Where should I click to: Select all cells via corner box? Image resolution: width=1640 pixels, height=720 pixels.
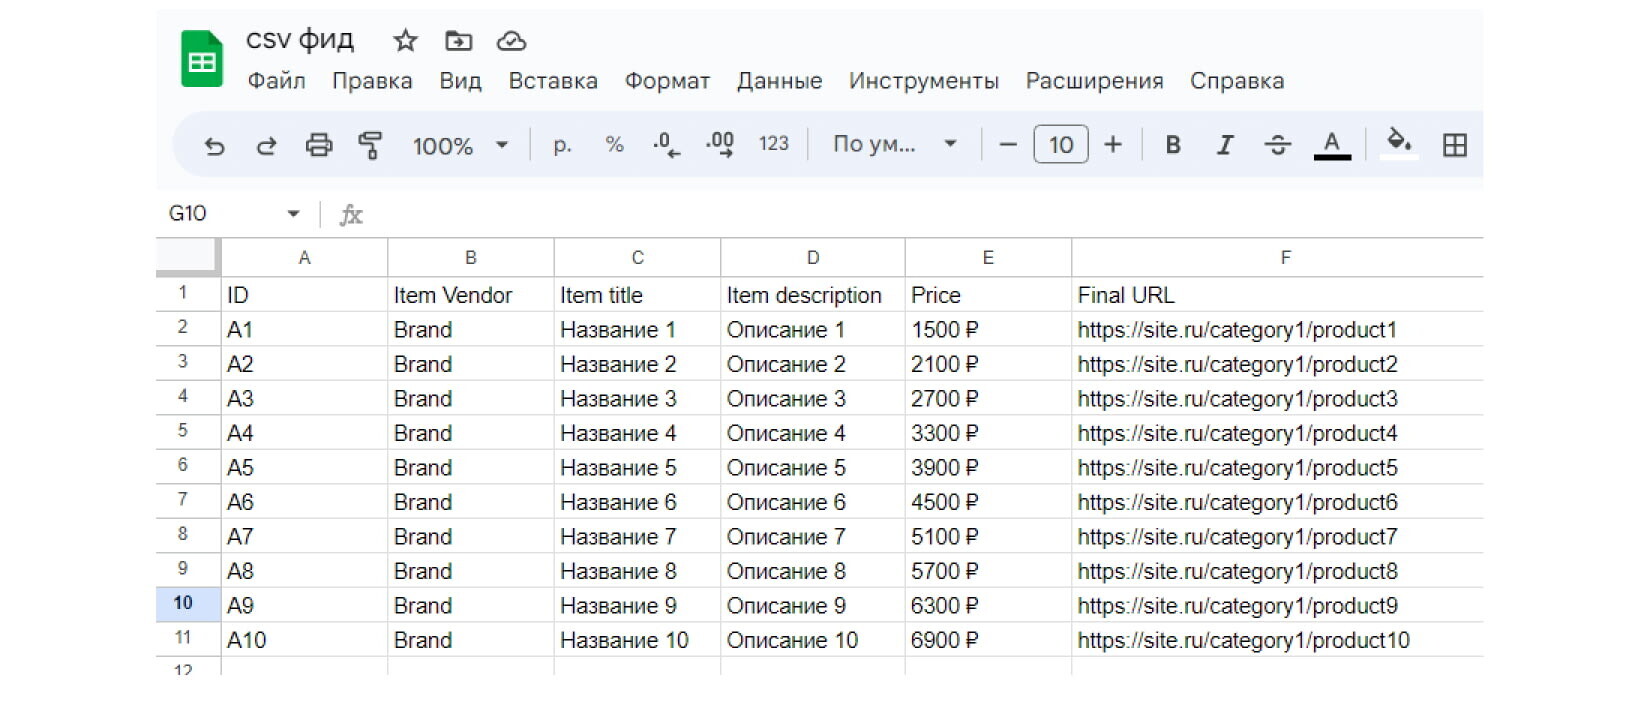[x=188, y=256]
